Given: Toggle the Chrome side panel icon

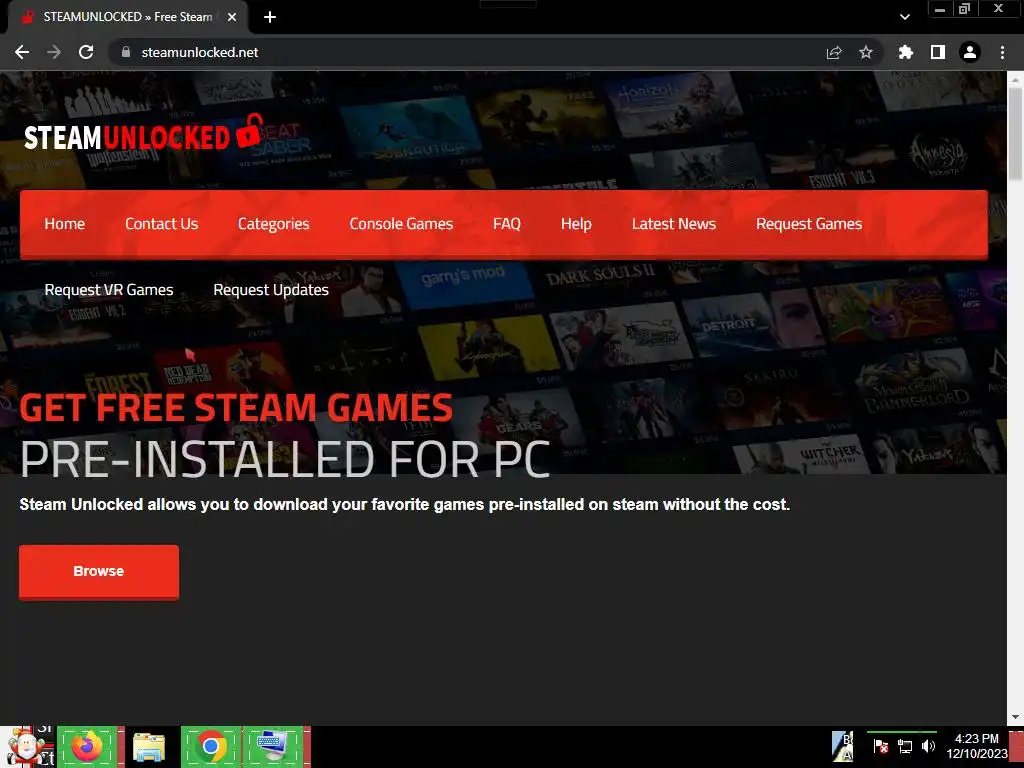Looking at the screenshot, I should click(x=938, y=52).
